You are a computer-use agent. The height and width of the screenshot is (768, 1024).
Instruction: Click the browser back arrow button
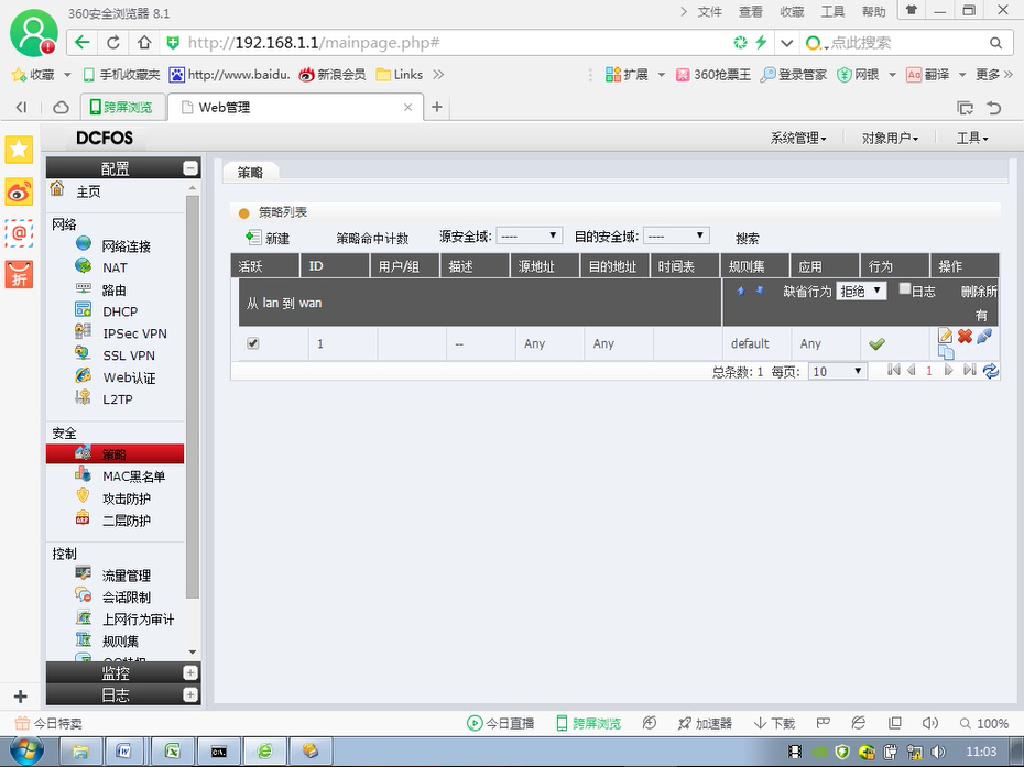click(82, 43)
